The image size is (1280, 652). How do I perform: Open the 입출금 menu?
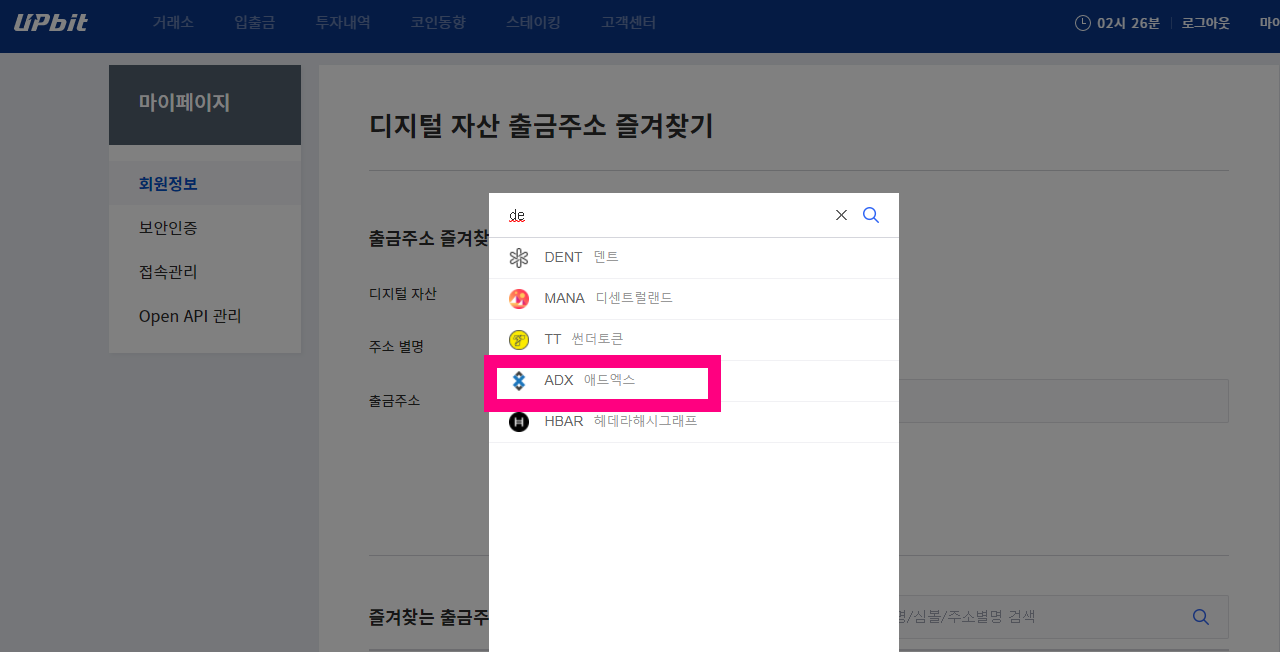pyautogui.click(x=254, y=22)
